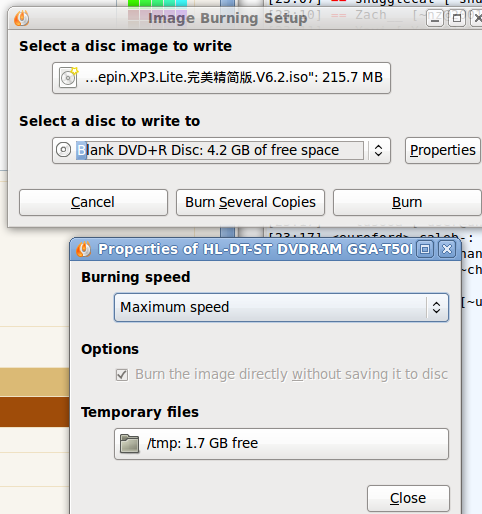
Task: Maximize the Image Burning Setup window
Action: [x=457, y=18]
